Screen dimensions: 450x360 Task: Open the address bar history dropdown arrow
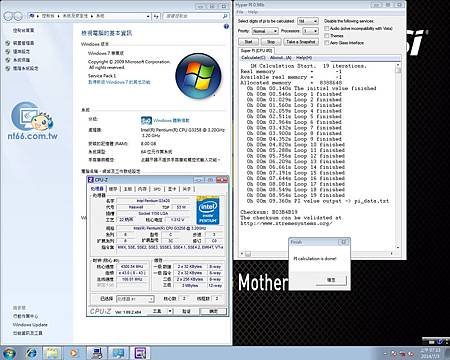[x=148, y=16]
